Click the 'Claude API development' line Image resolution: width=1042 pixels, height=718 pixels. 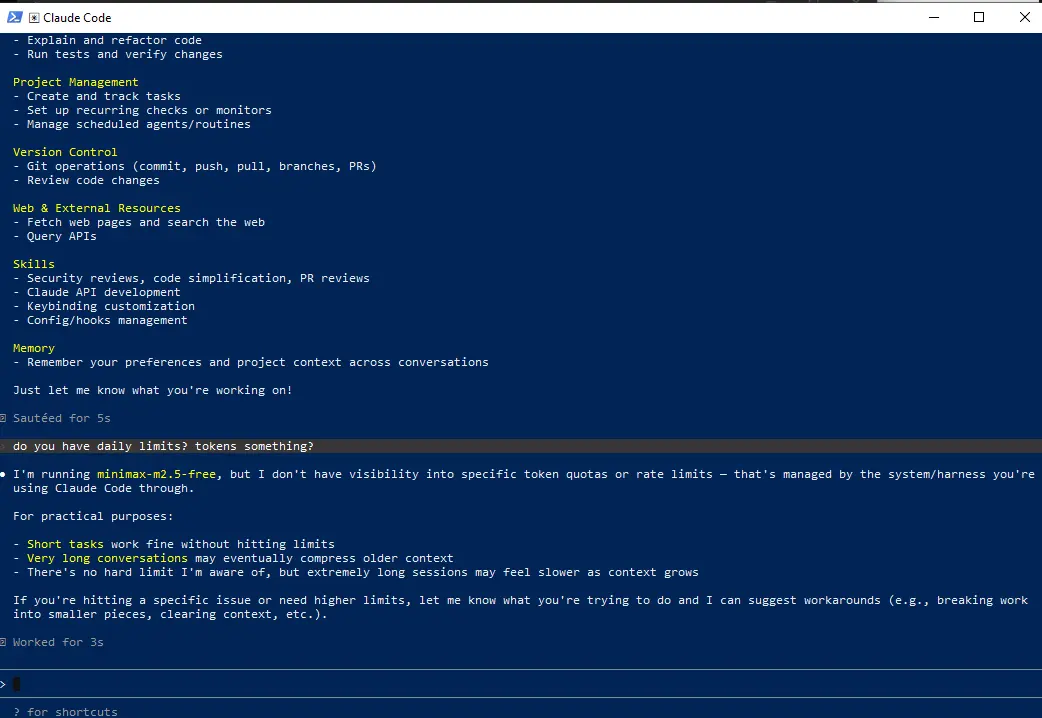coord(96,292)
